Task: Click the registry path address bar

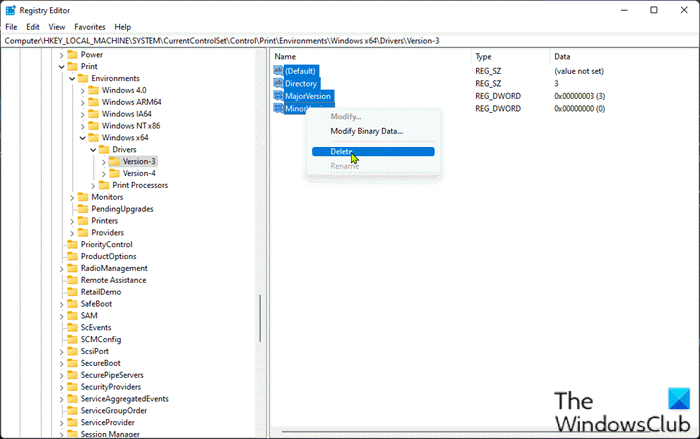Action: coord(350,41)
